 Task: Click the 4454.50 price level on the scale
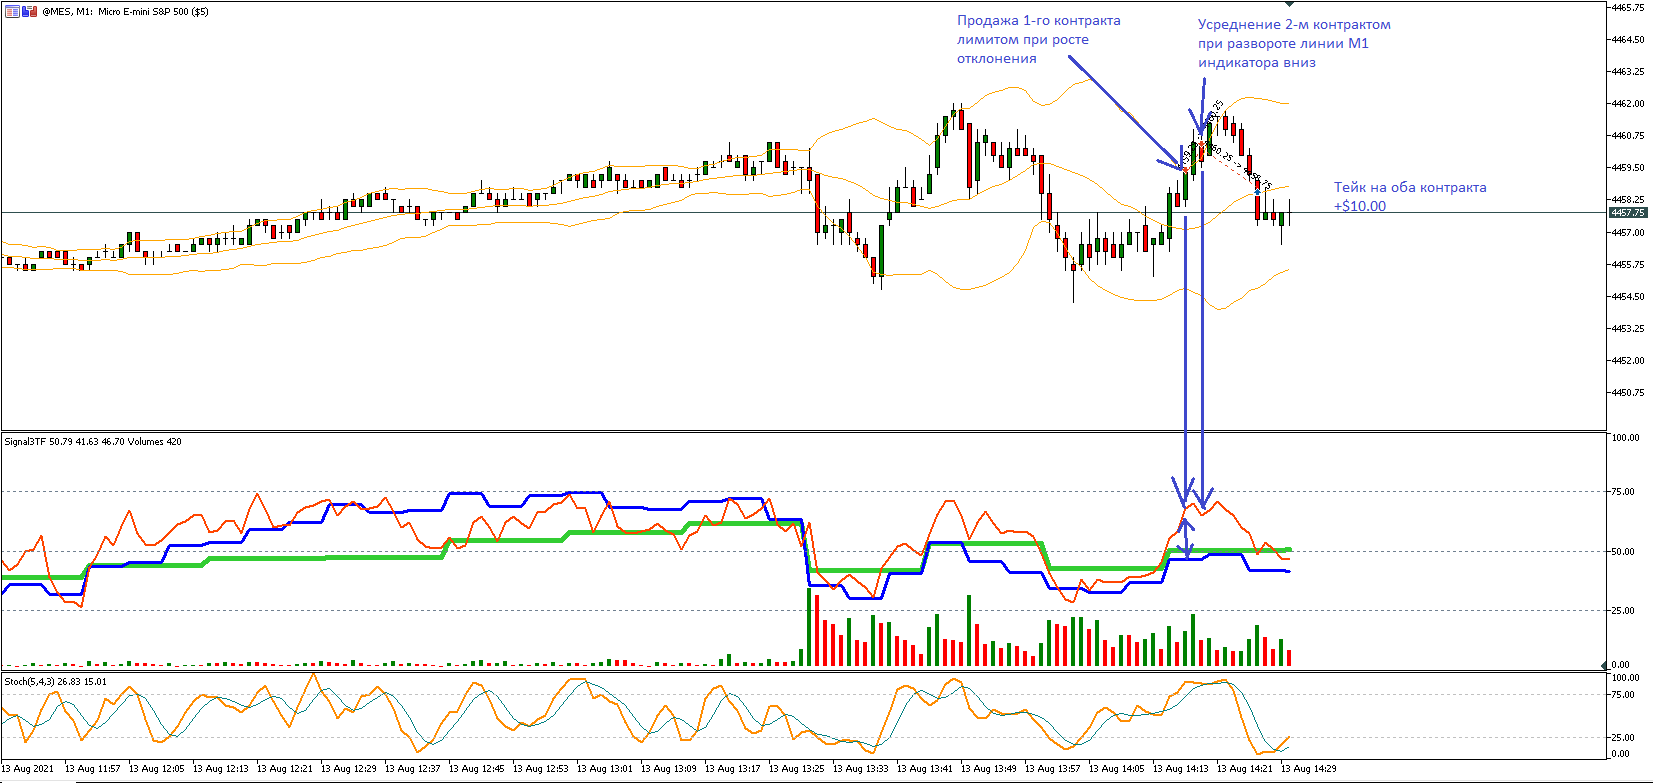(x=1628, y=296)
